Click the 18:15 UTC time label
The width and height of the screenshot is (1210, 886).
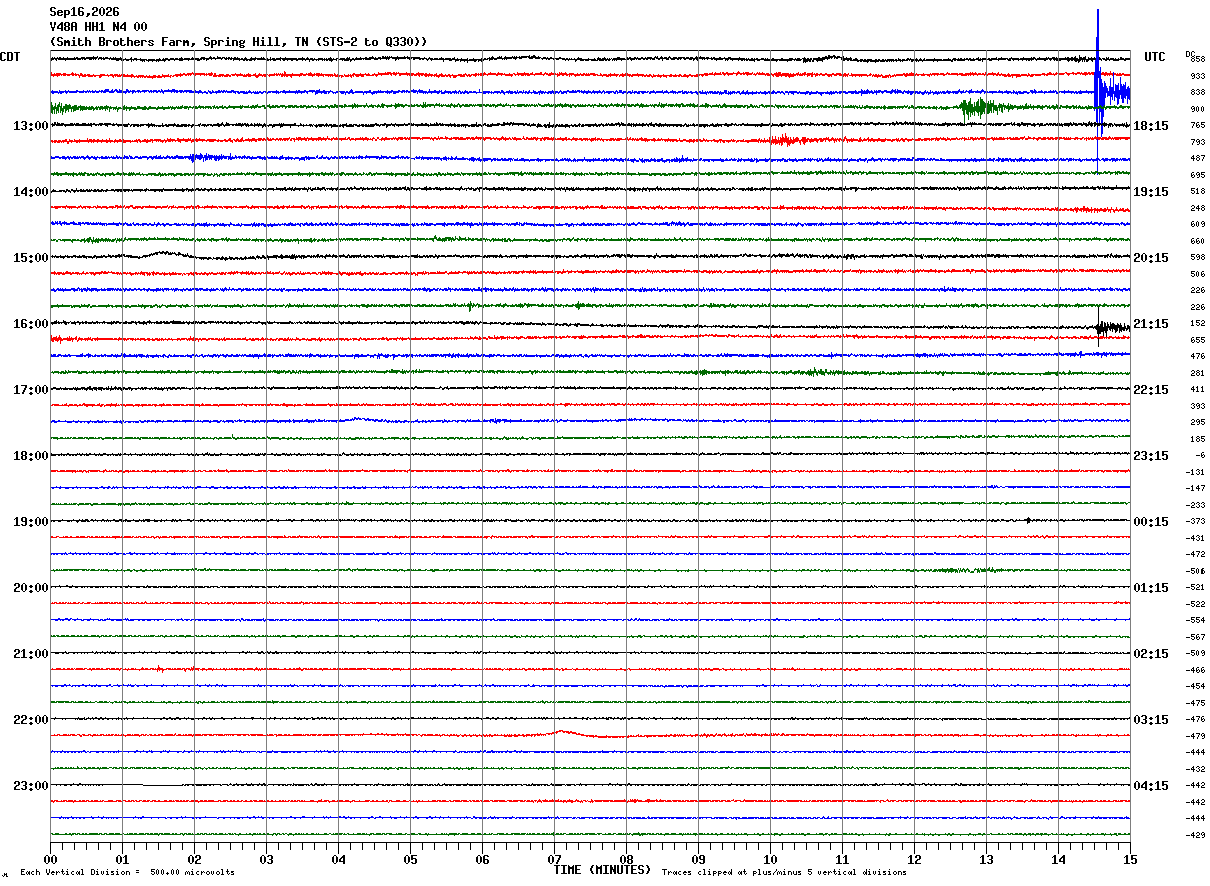click(1152, 126)
